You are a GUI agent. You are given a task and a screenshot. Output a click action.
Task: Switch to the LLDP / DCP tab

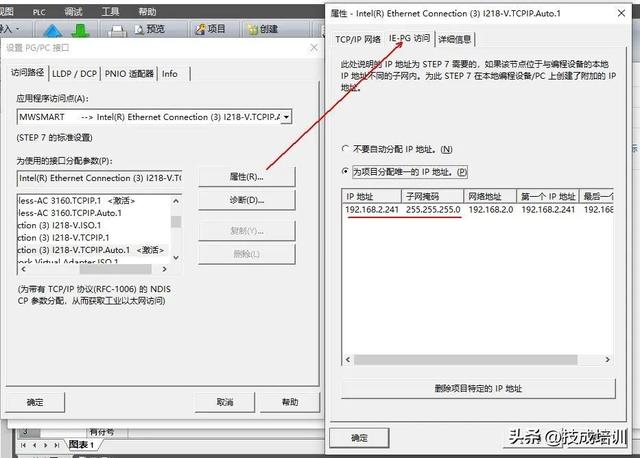(x=74, y=74)
